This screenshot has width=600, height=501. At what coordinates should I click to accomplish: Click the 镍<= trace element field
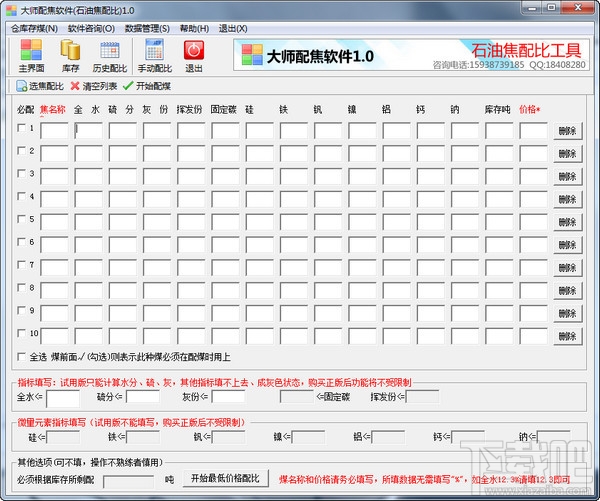tap(308, 437)
